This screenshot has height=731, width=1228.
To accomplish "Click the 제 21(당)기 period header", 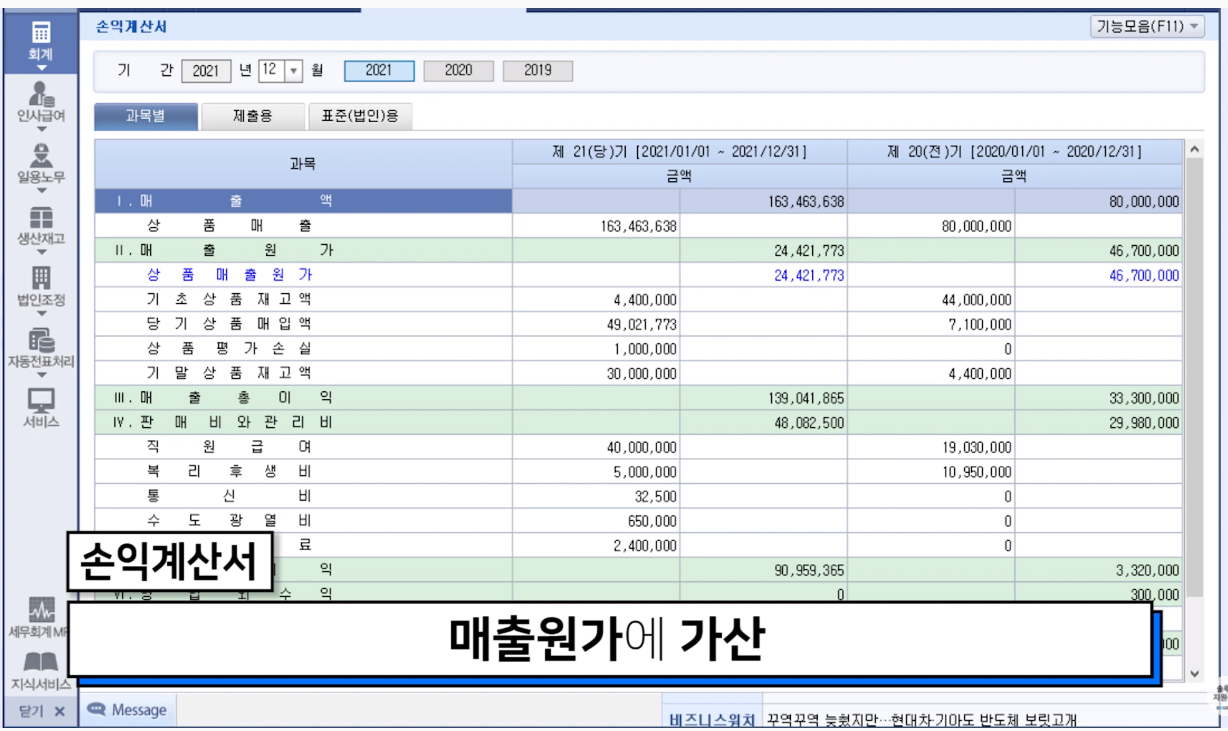I will click(680, 153).
